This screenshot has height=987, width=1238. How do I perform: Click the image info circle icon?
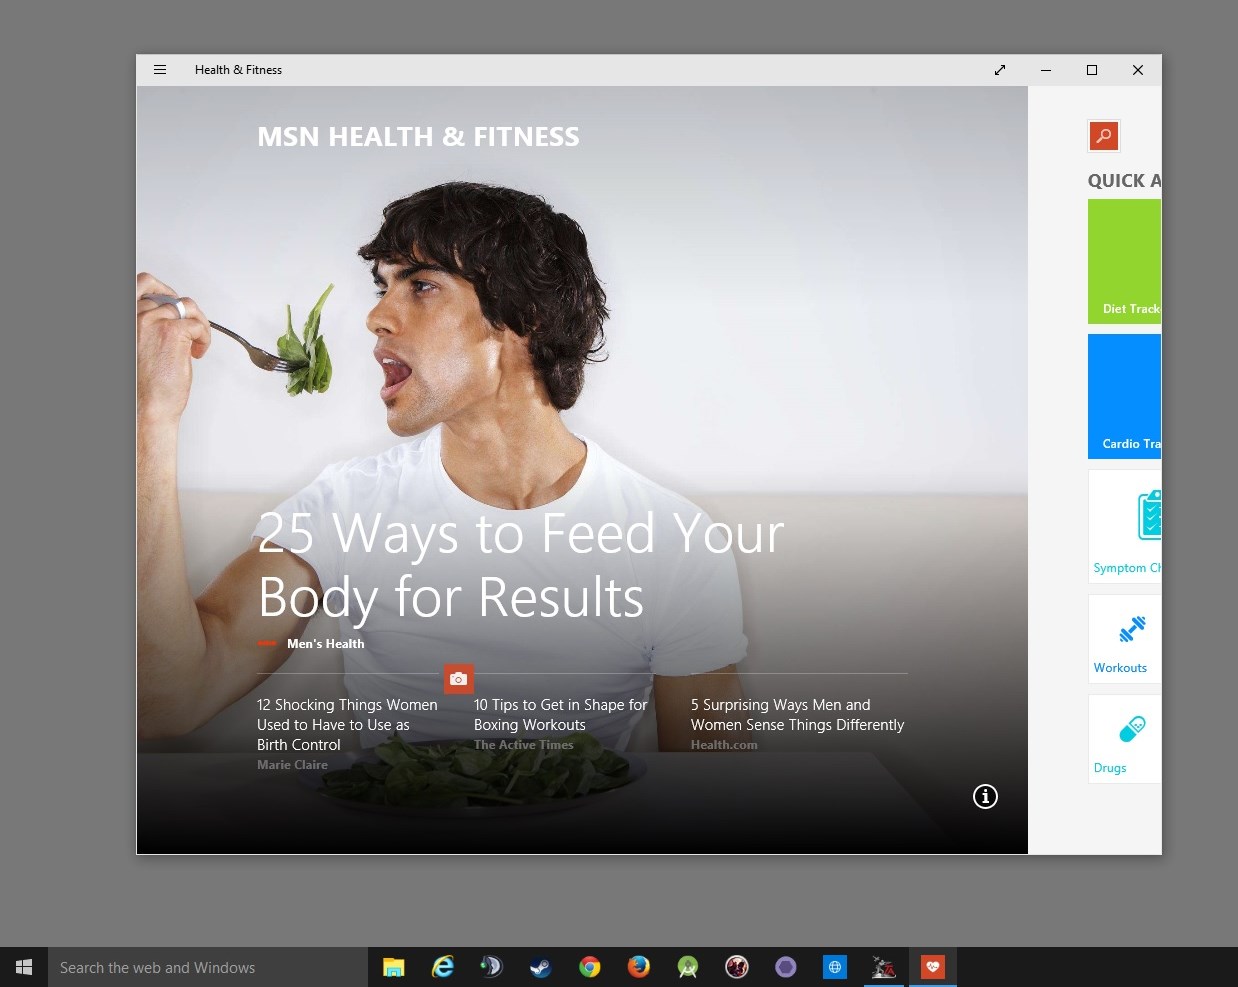985,796
